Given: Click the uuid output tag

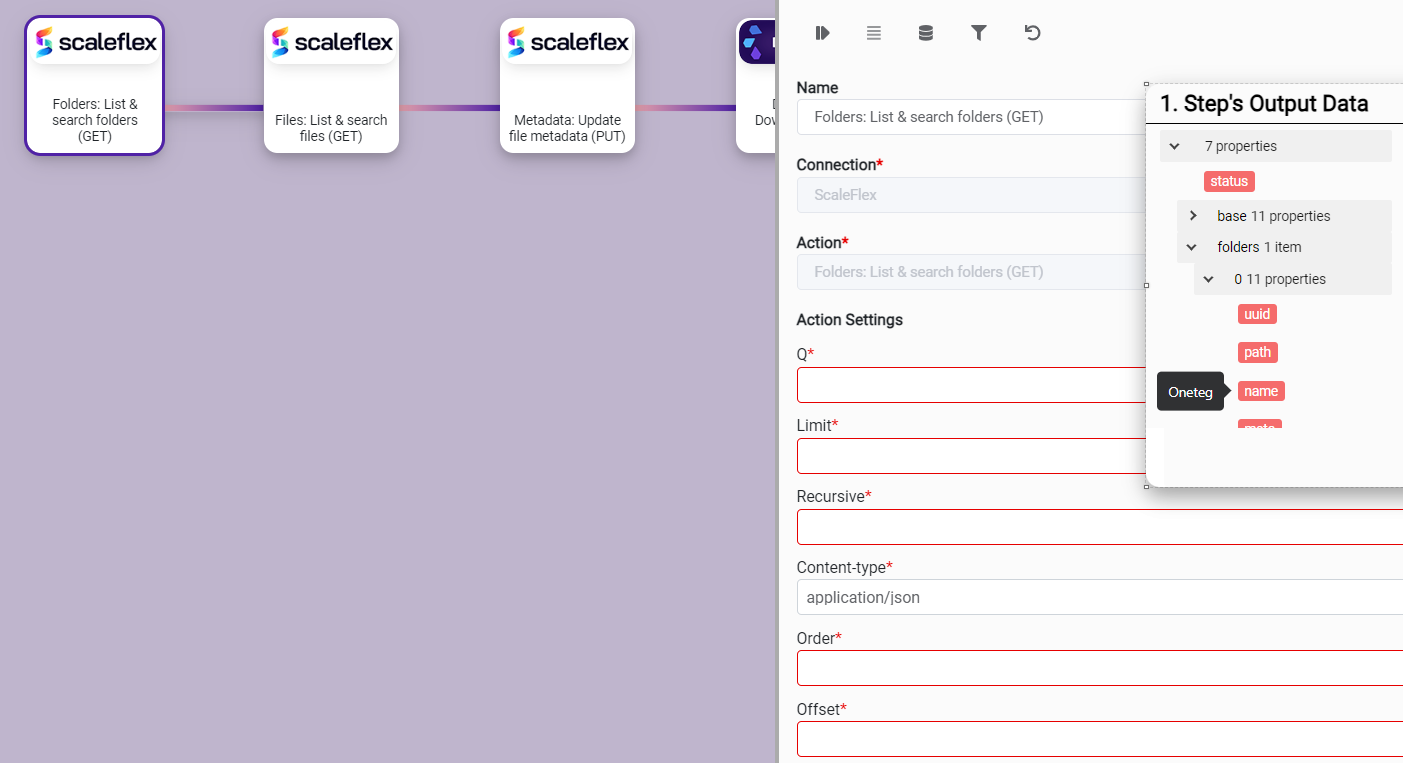Looking at the screenshot, I should [x=1257, y=314].
